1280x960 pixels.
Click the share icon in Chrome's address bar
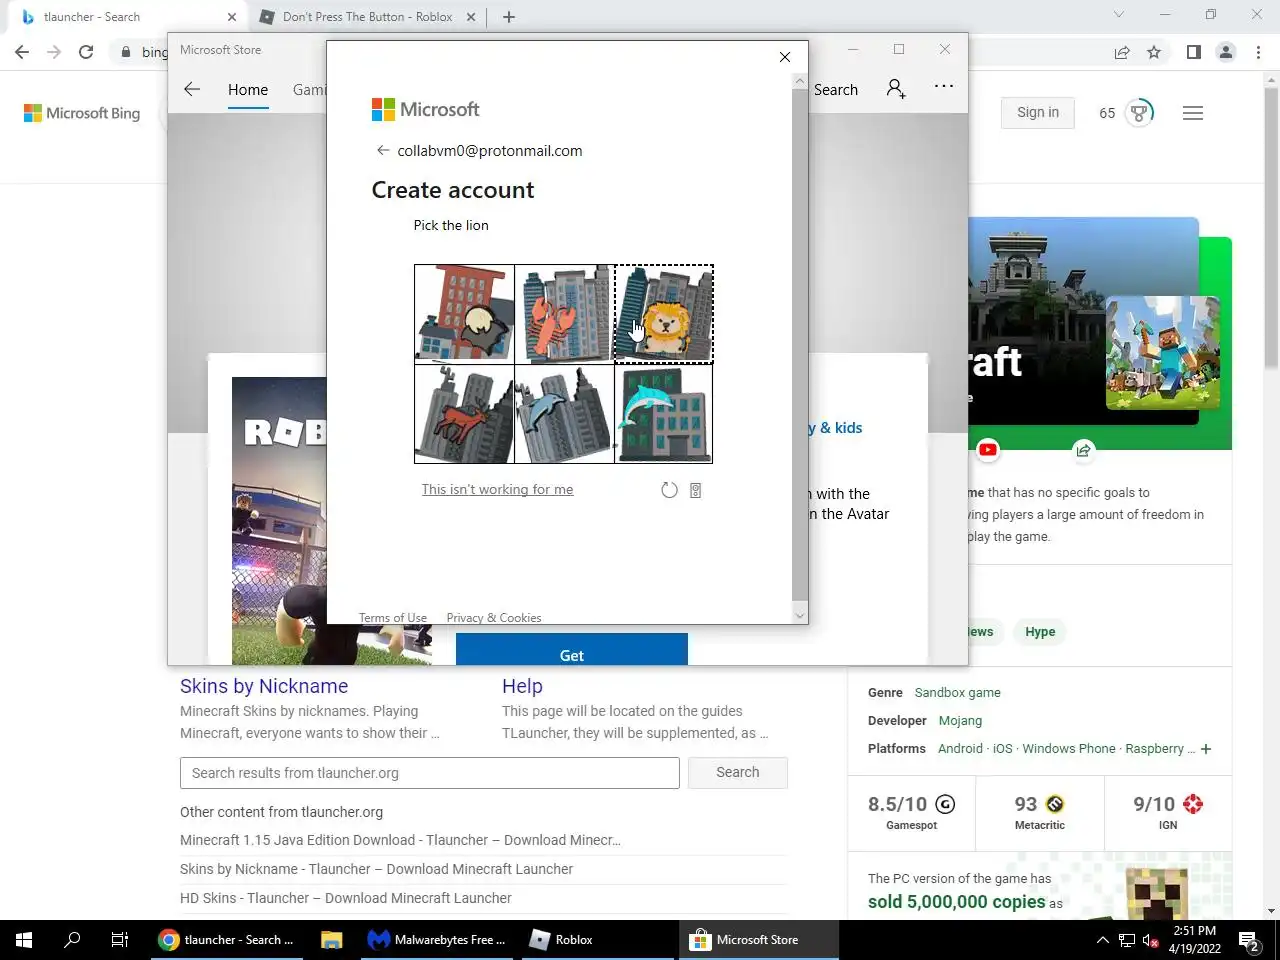[x=1122, y=52]
